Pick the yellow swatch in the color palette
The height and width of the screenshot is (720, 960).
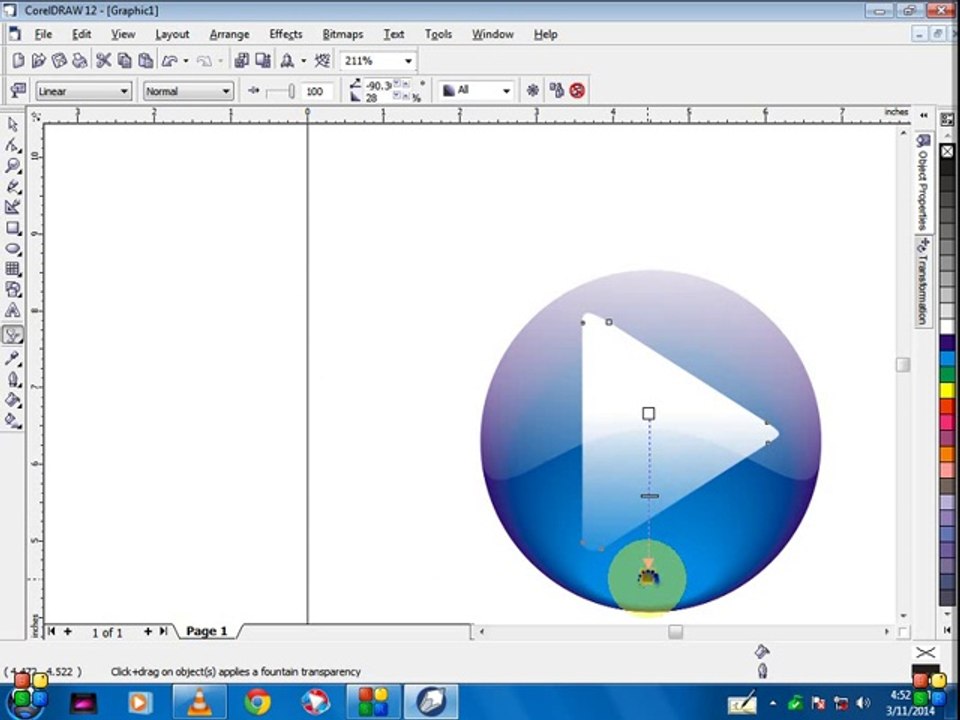(x=947, y=390)
